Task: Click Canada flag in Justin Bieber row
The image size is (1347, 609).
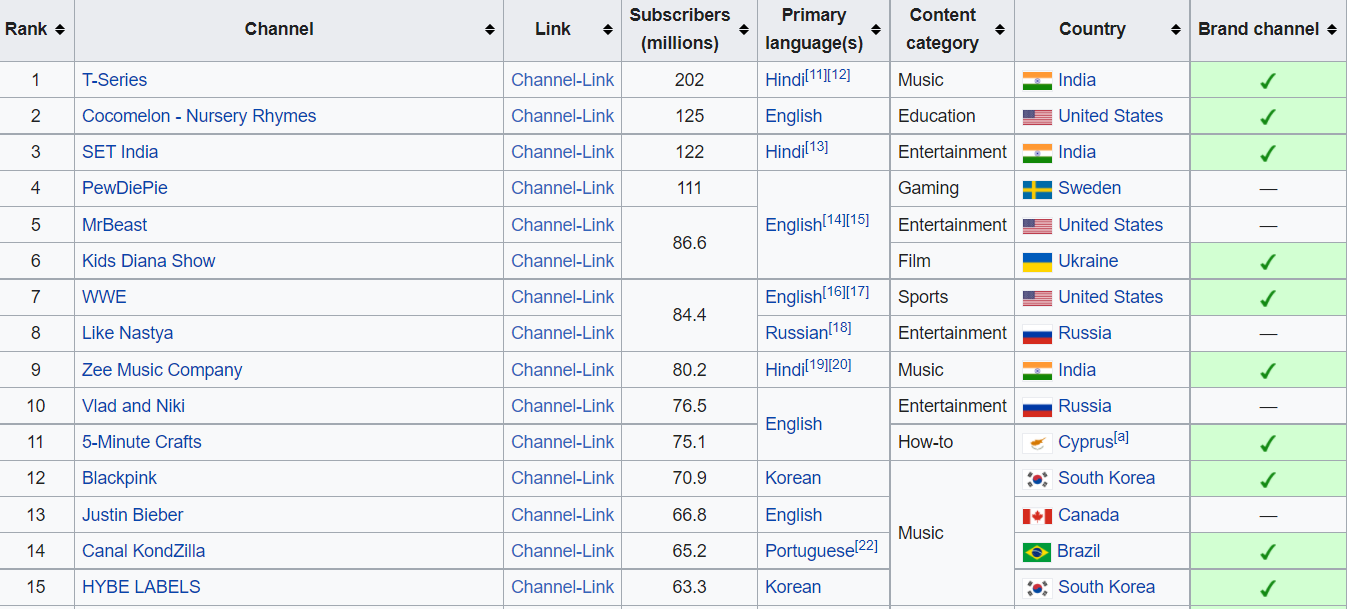Action: pos(1037,516)
